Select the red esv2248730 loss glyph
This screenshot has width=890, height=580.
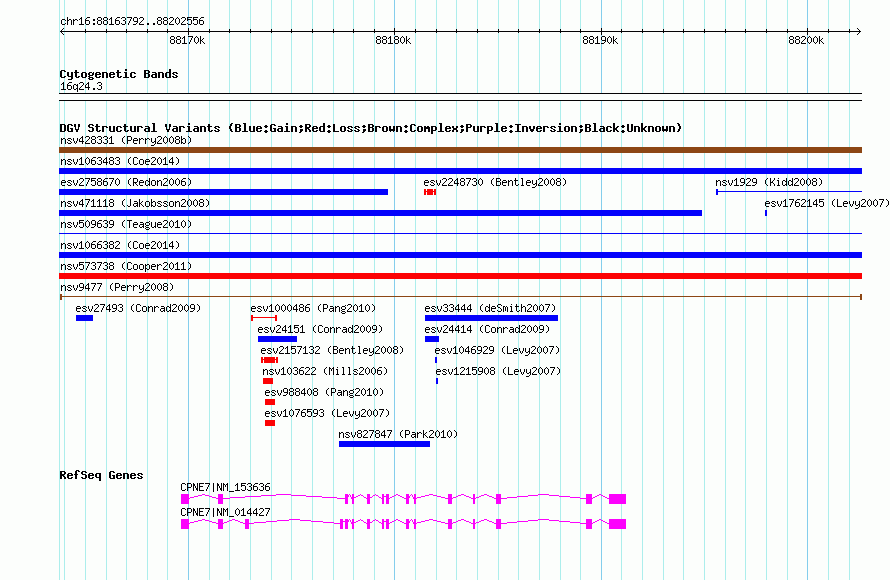pyautogui.click(x=430, y=192)
